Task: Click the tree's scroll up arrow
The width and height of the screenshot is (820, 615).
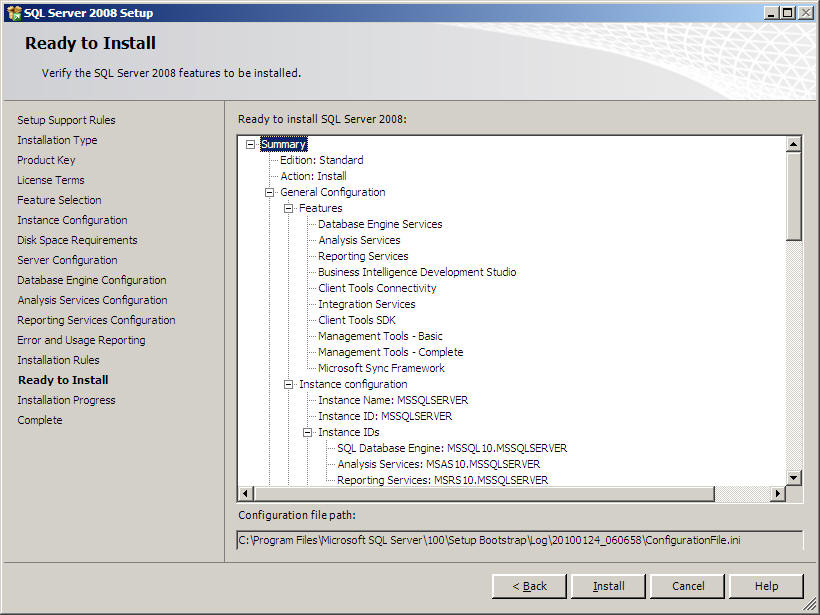Action: pos(793,144)
